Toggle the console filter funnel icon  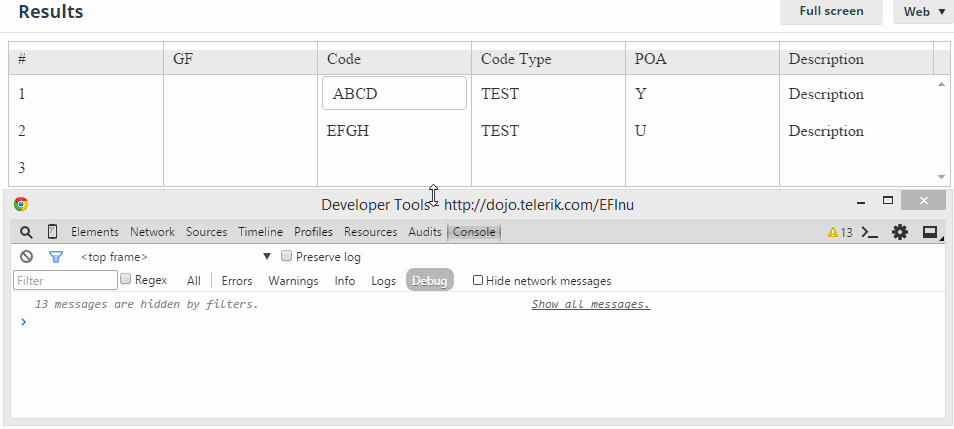click(x=56, y=257)
